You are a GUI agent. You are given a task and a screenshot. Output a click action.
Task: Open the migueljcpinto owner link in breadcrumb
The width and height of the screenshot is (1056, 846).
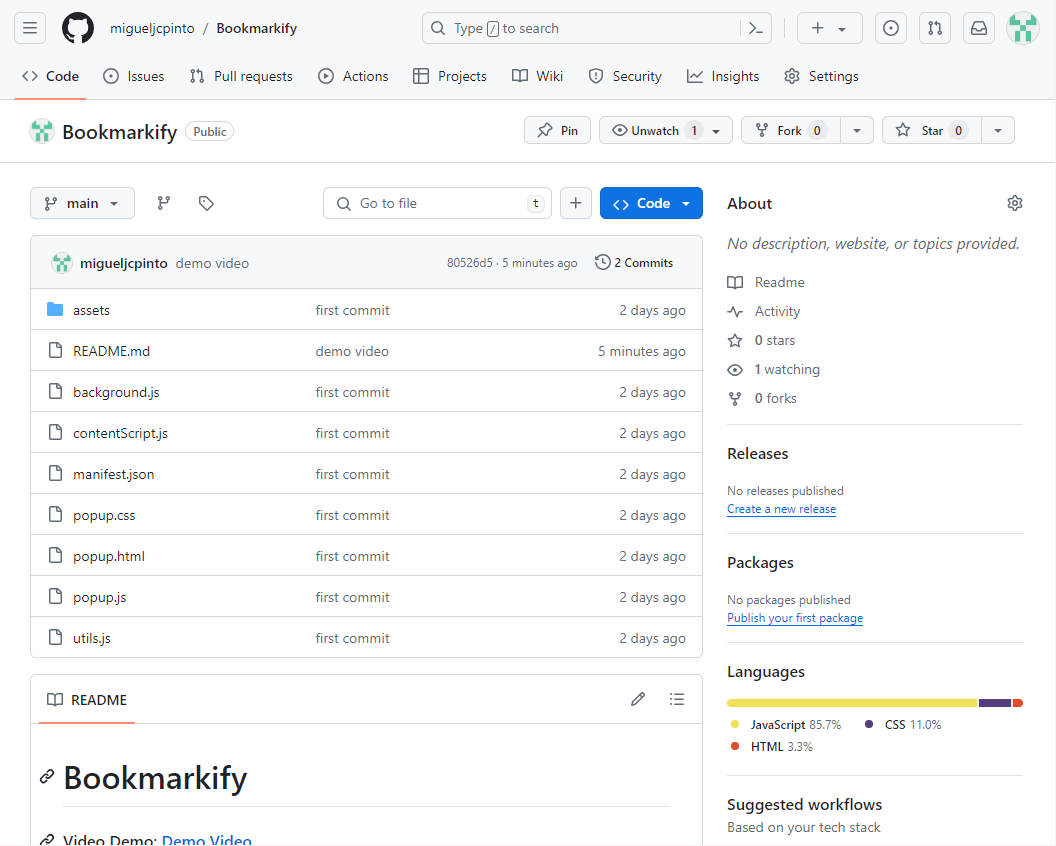click(152, 28)
